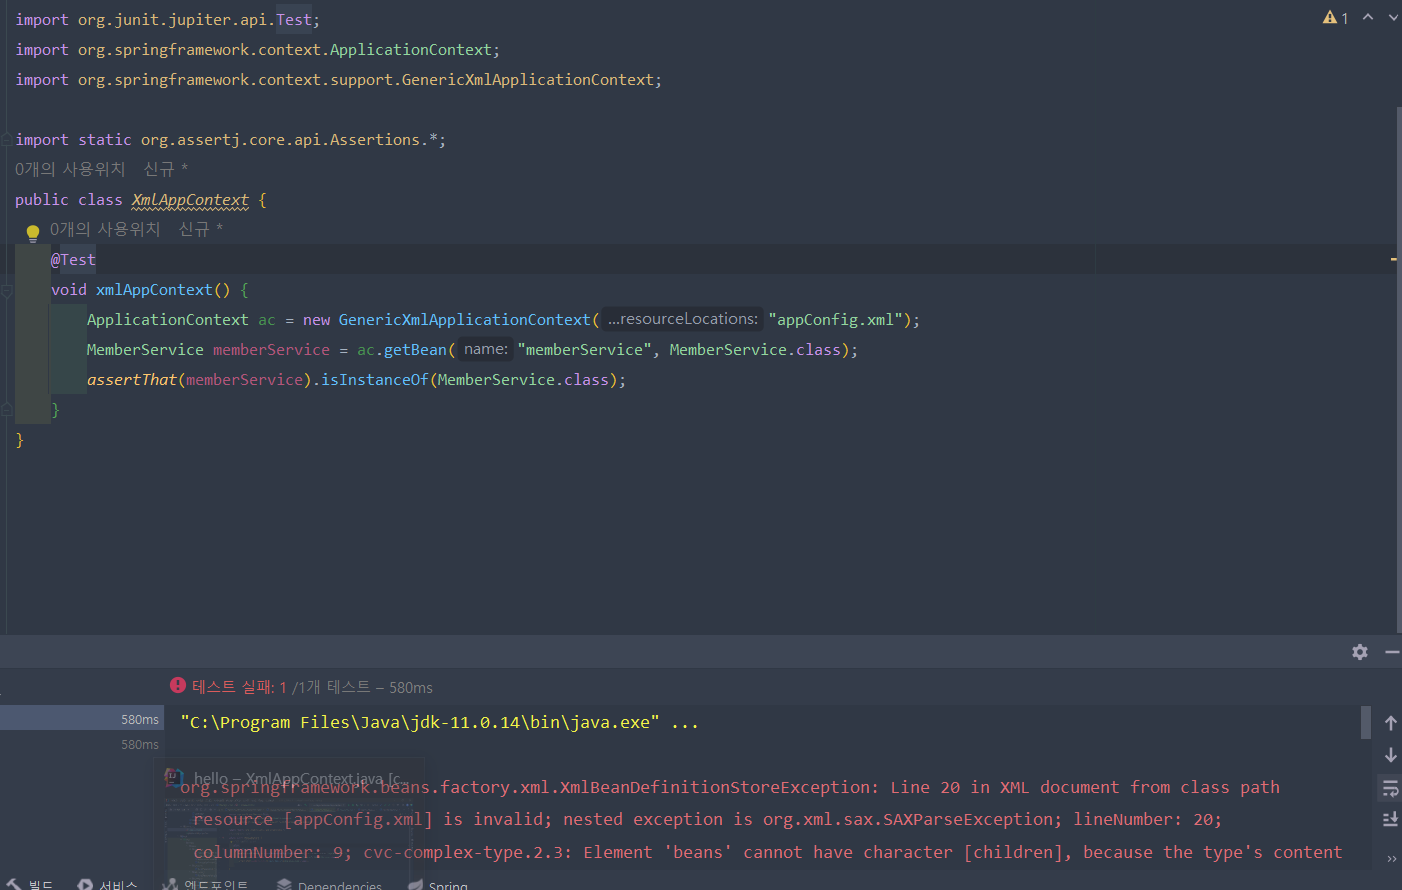Click the assertThat call
The height and width of the screenshot is (890, 1402).
click(x=132, y=379)
